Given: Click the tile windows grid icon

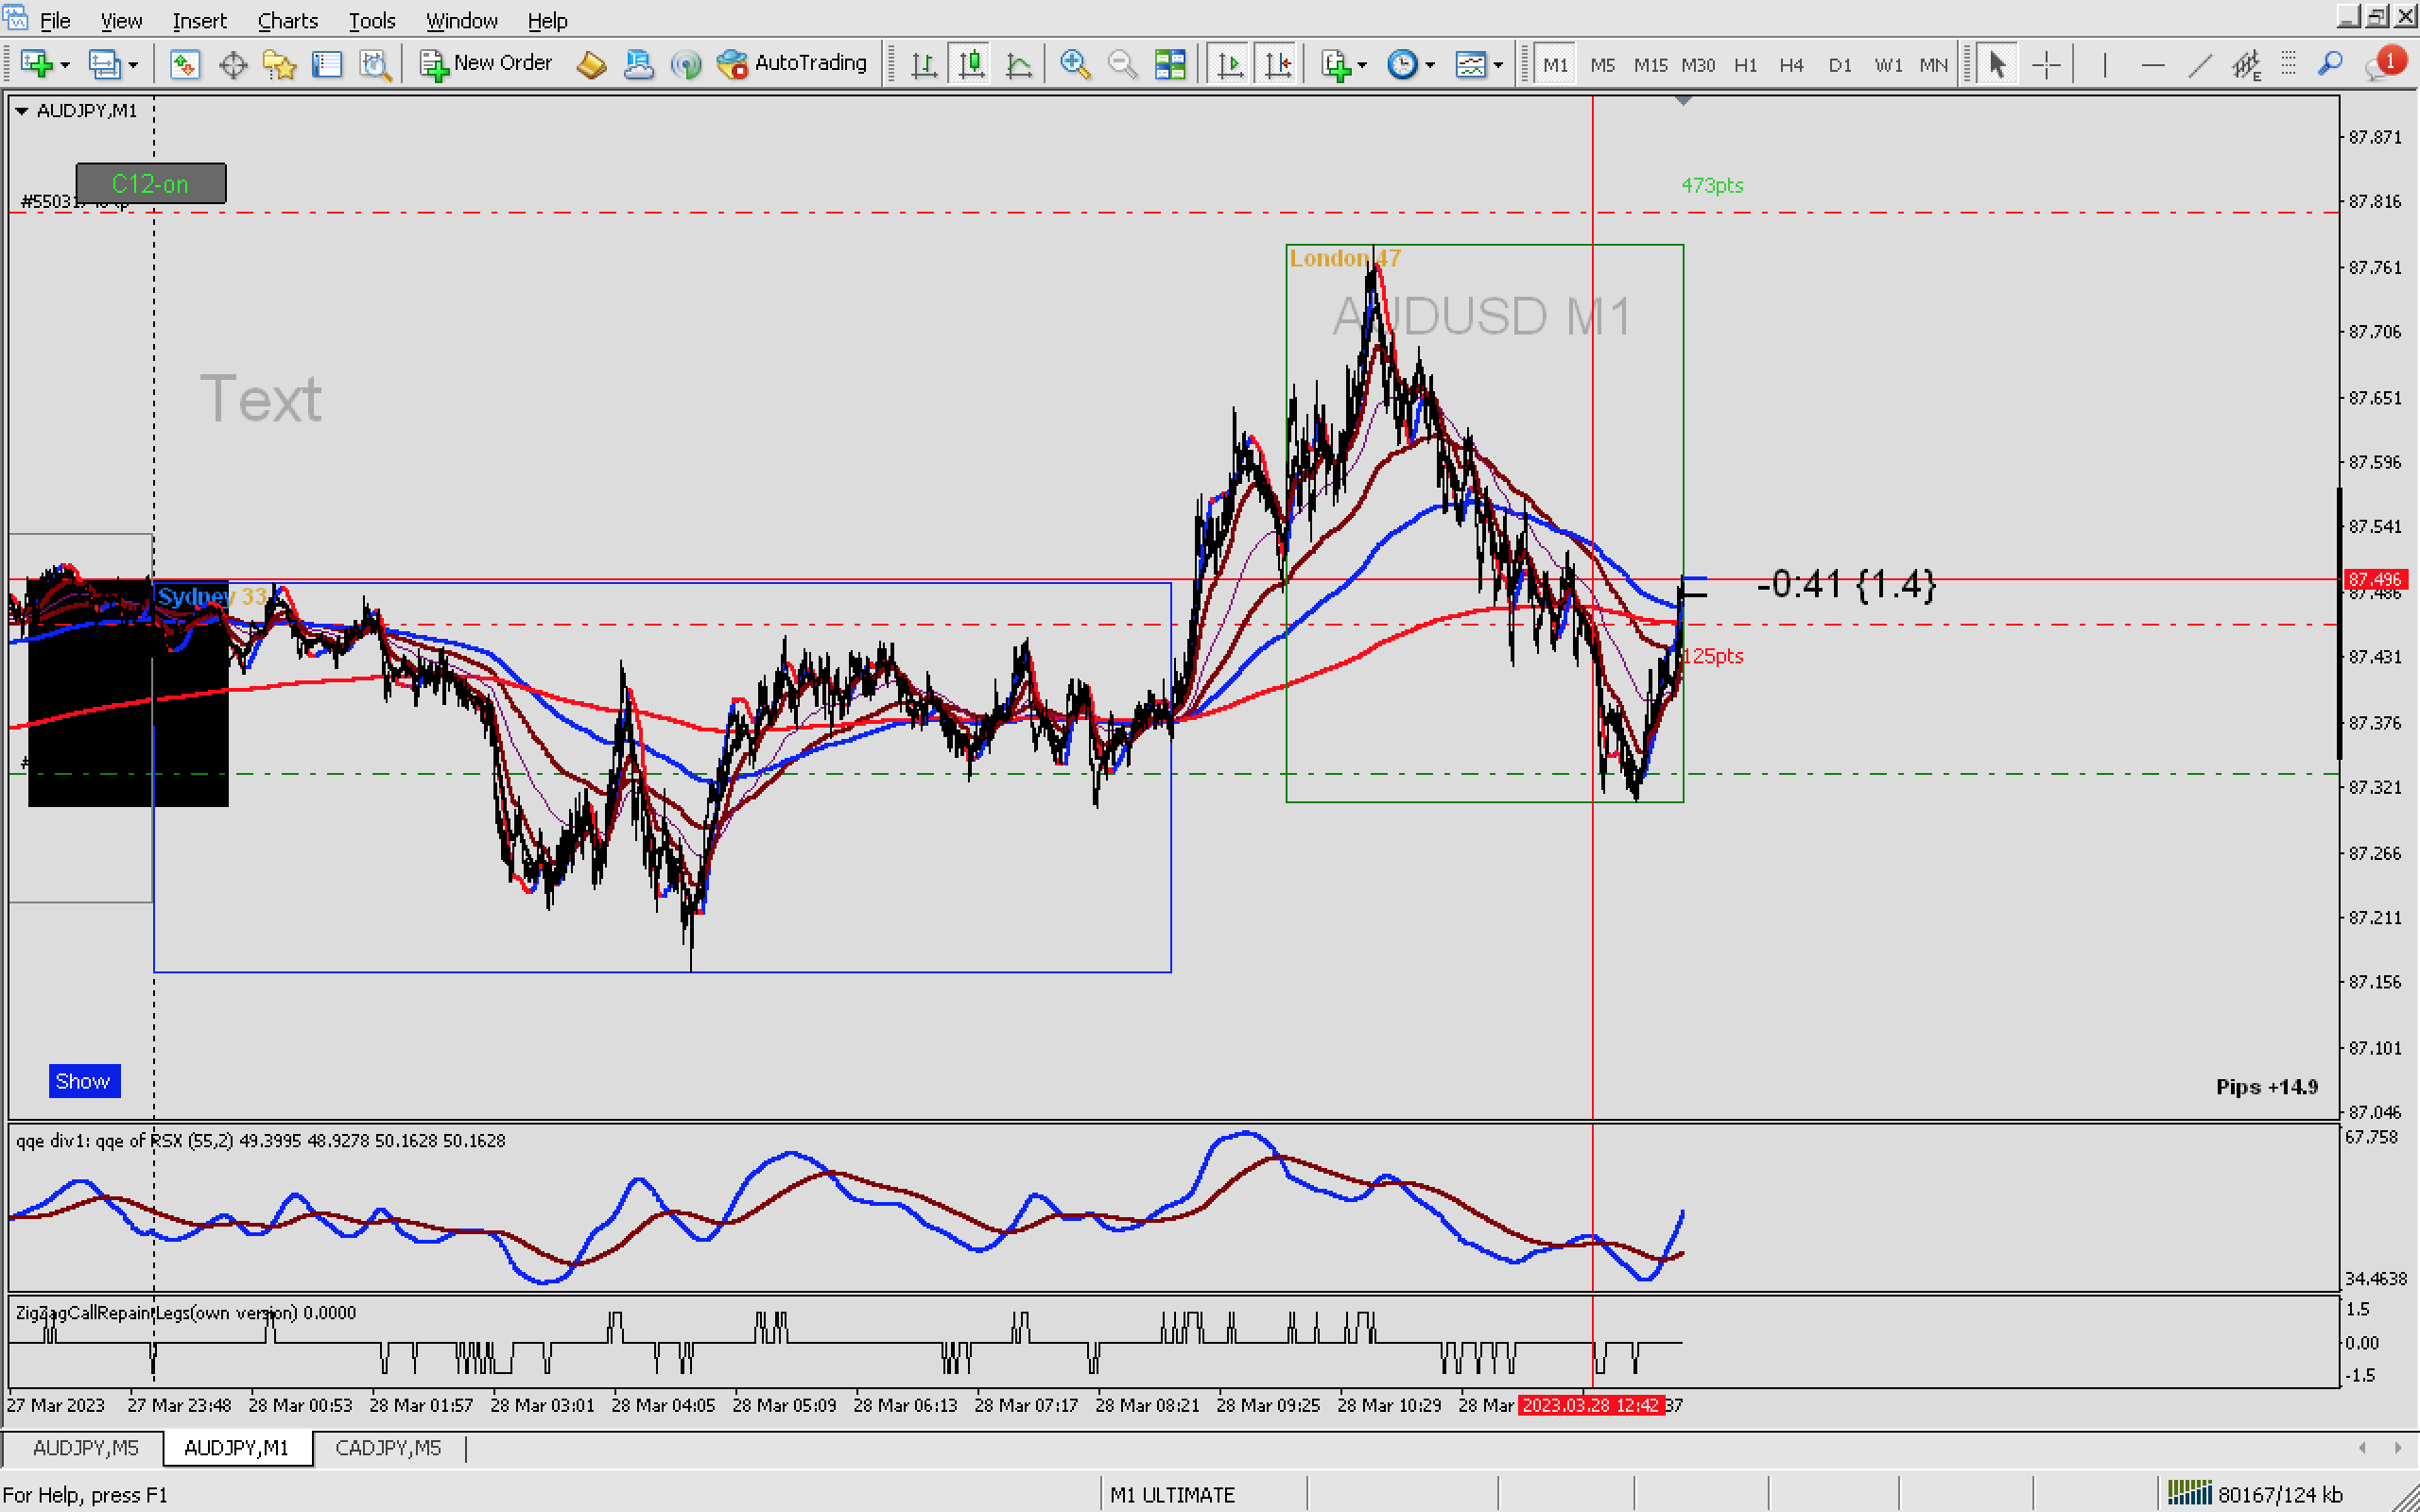Looking at the screenshot, I should tap(1169, 65).
